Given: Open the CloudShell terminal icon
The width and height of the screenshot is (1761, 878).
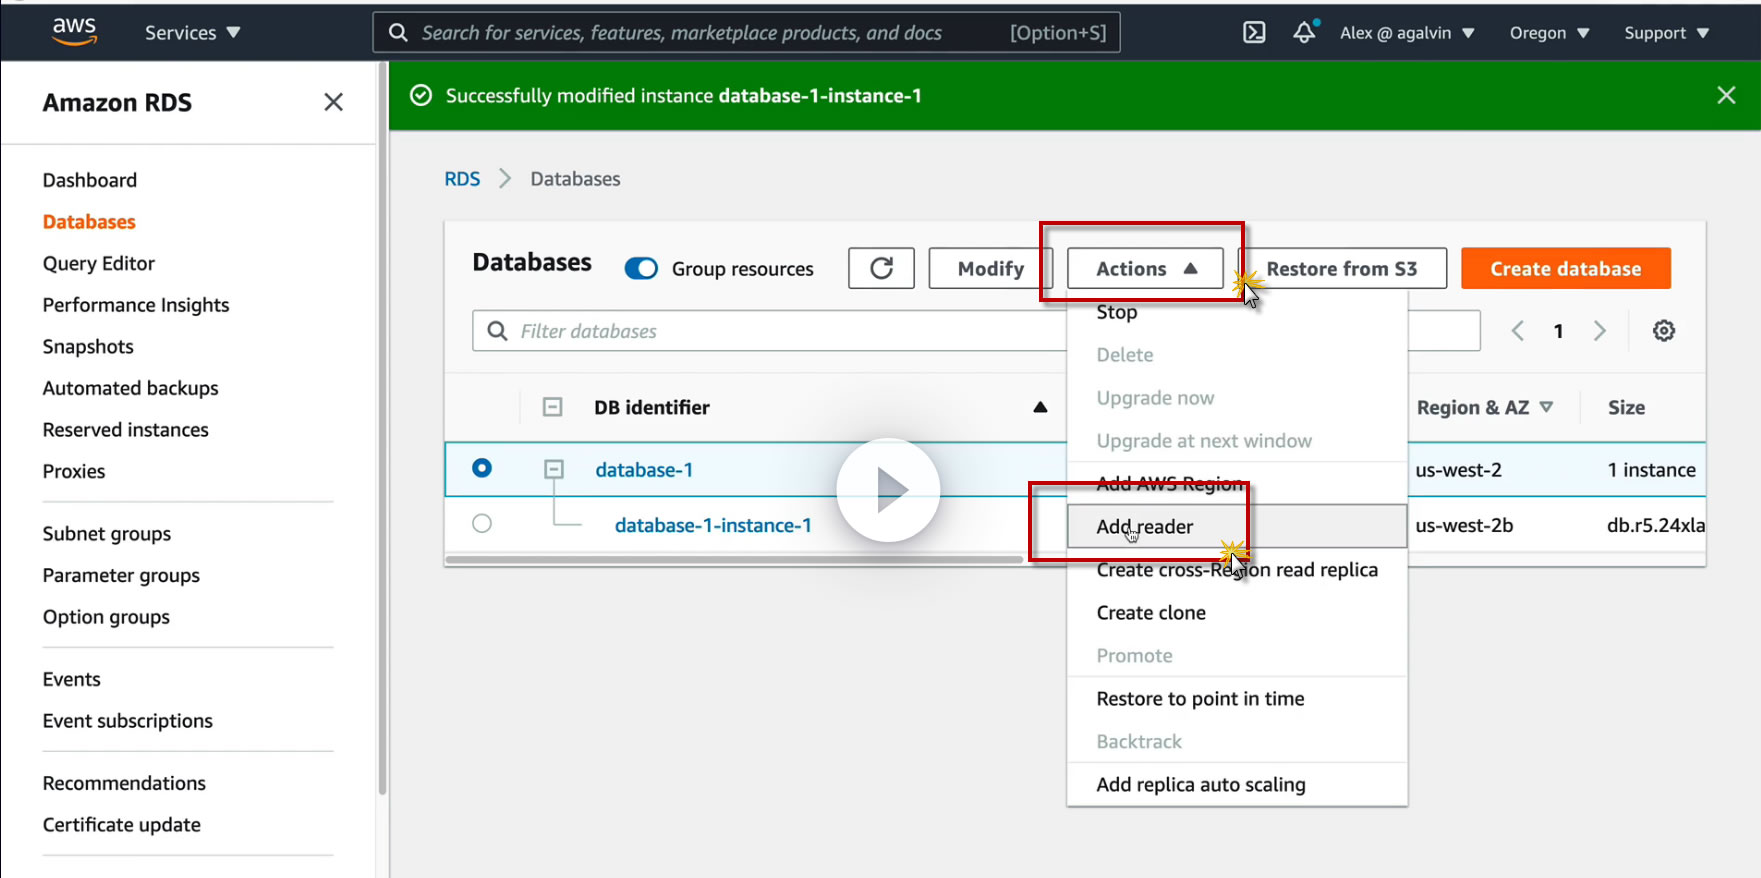Looking at the screenshot, I should click(x=1254, y=33).
